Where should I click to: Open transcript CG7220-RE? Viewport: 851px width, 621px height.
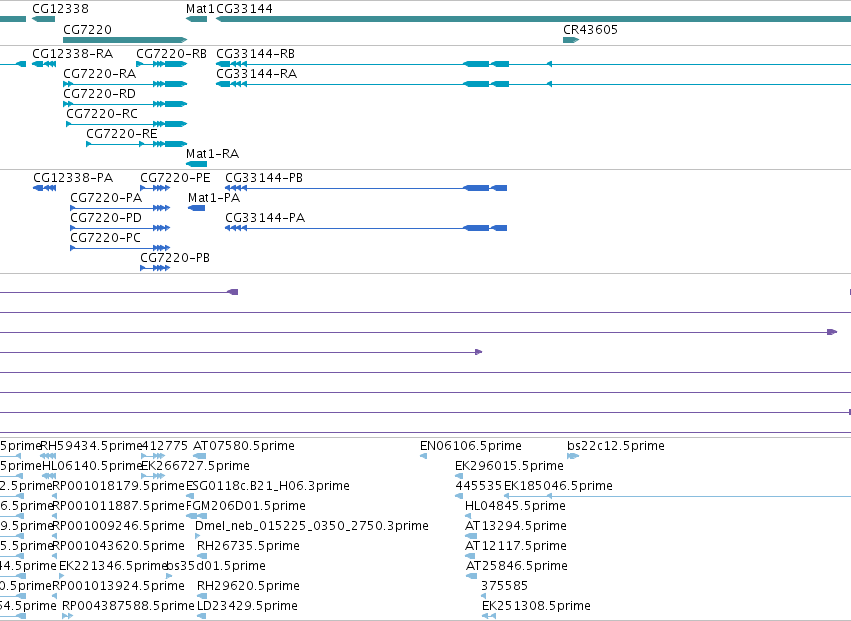click(137, 144)
